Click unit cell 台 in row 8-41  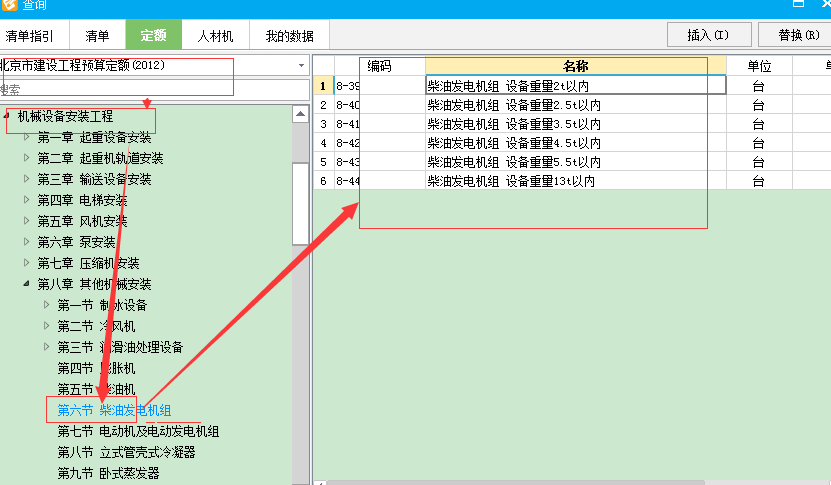759,124
